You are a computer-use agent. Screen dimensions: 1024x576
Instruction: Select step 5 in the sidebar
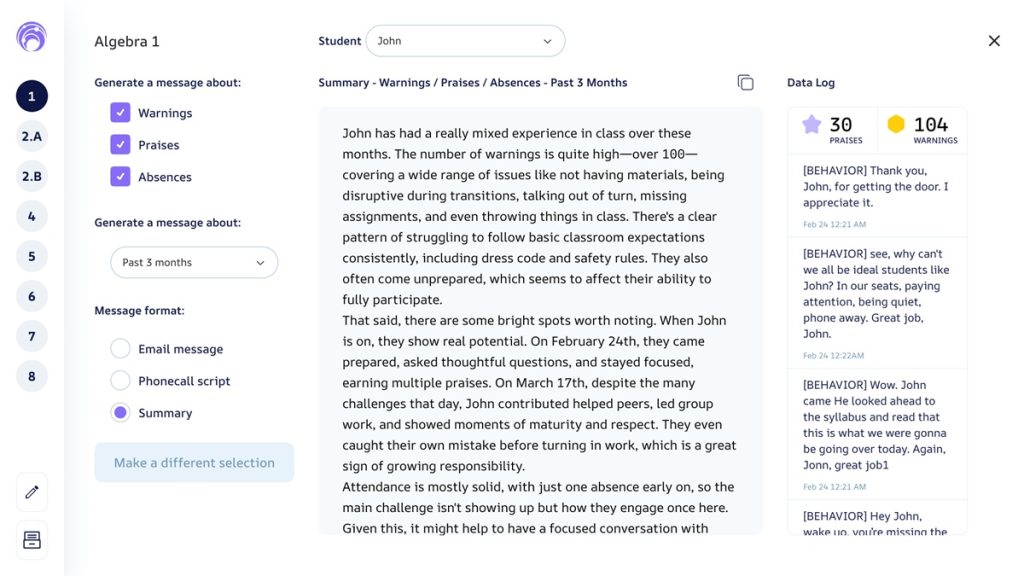[x=31, y=257]
